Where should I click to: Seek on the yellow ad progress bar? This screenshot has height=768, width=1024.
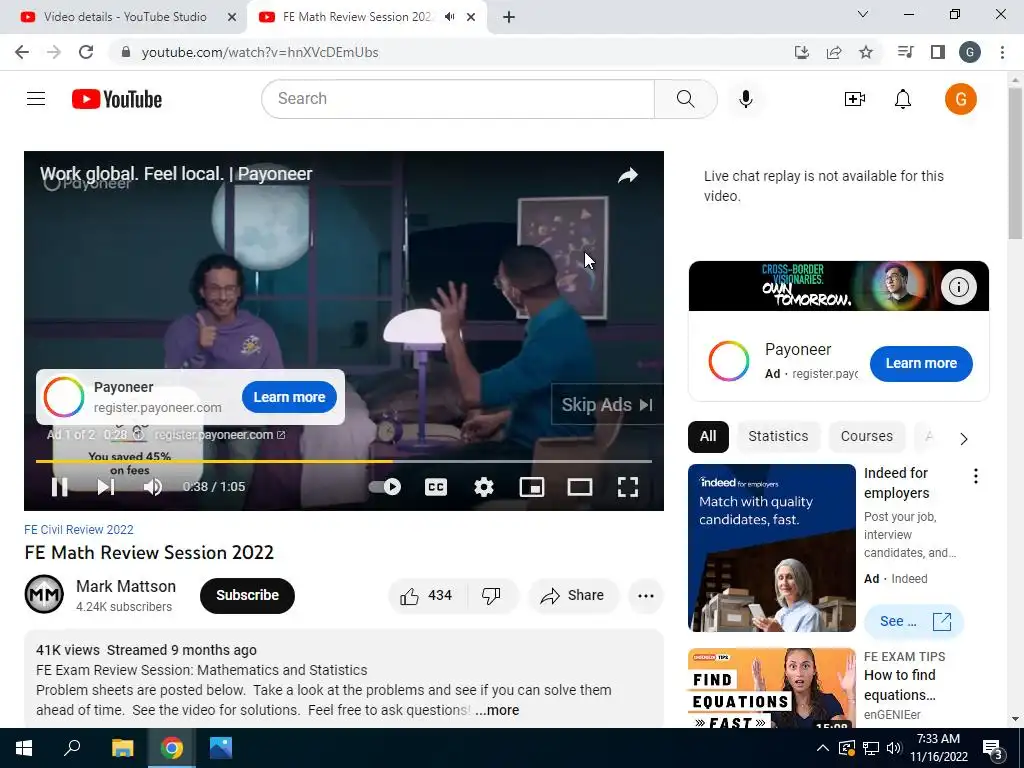[x=344, y=461]
